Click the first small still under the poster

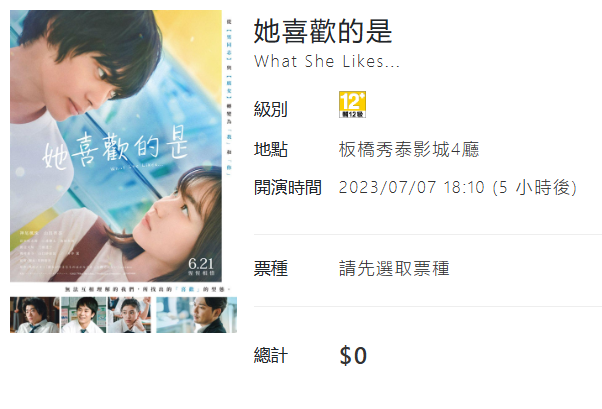(35, 315)
